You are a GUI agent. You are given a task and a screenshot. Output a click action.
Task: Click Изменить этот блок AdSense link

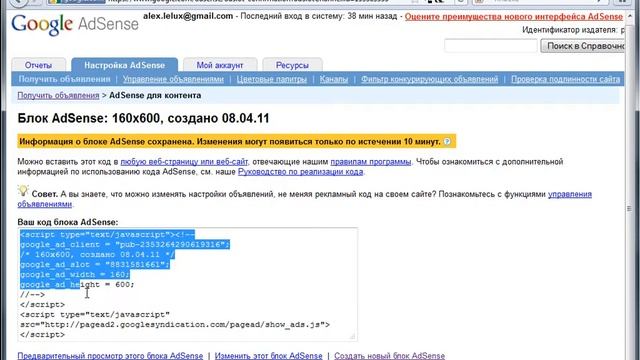click(269, 356)
